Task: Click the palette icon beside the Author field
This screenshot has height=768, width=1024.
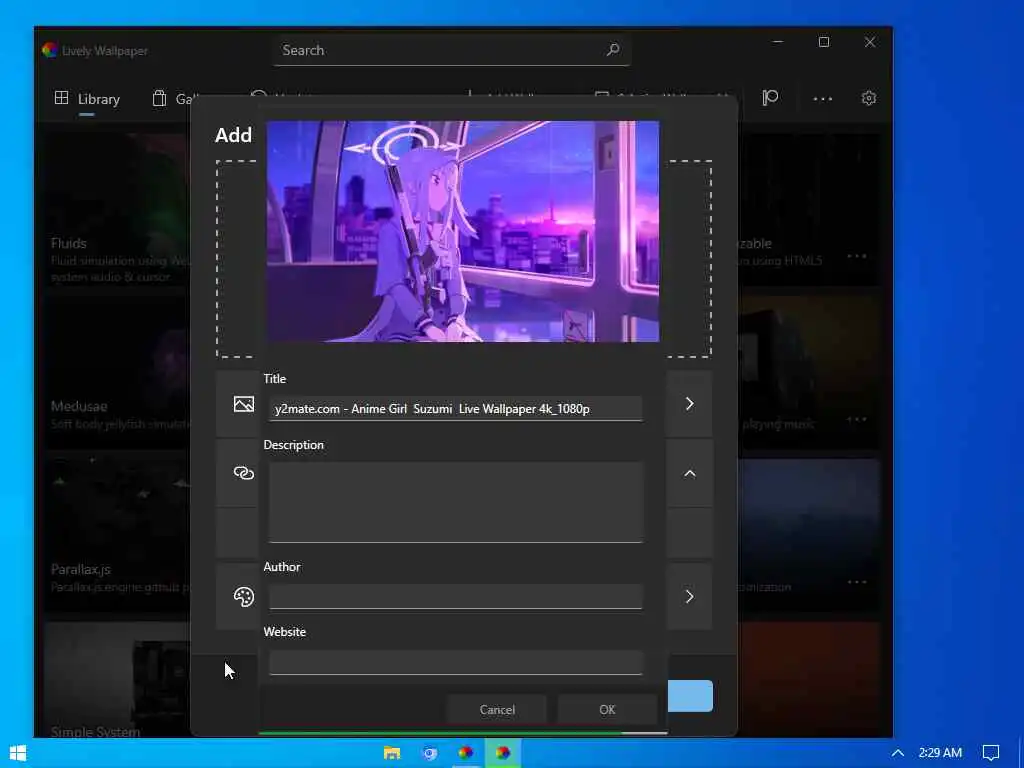Action: pyautogui.click(x=244, y=596)
